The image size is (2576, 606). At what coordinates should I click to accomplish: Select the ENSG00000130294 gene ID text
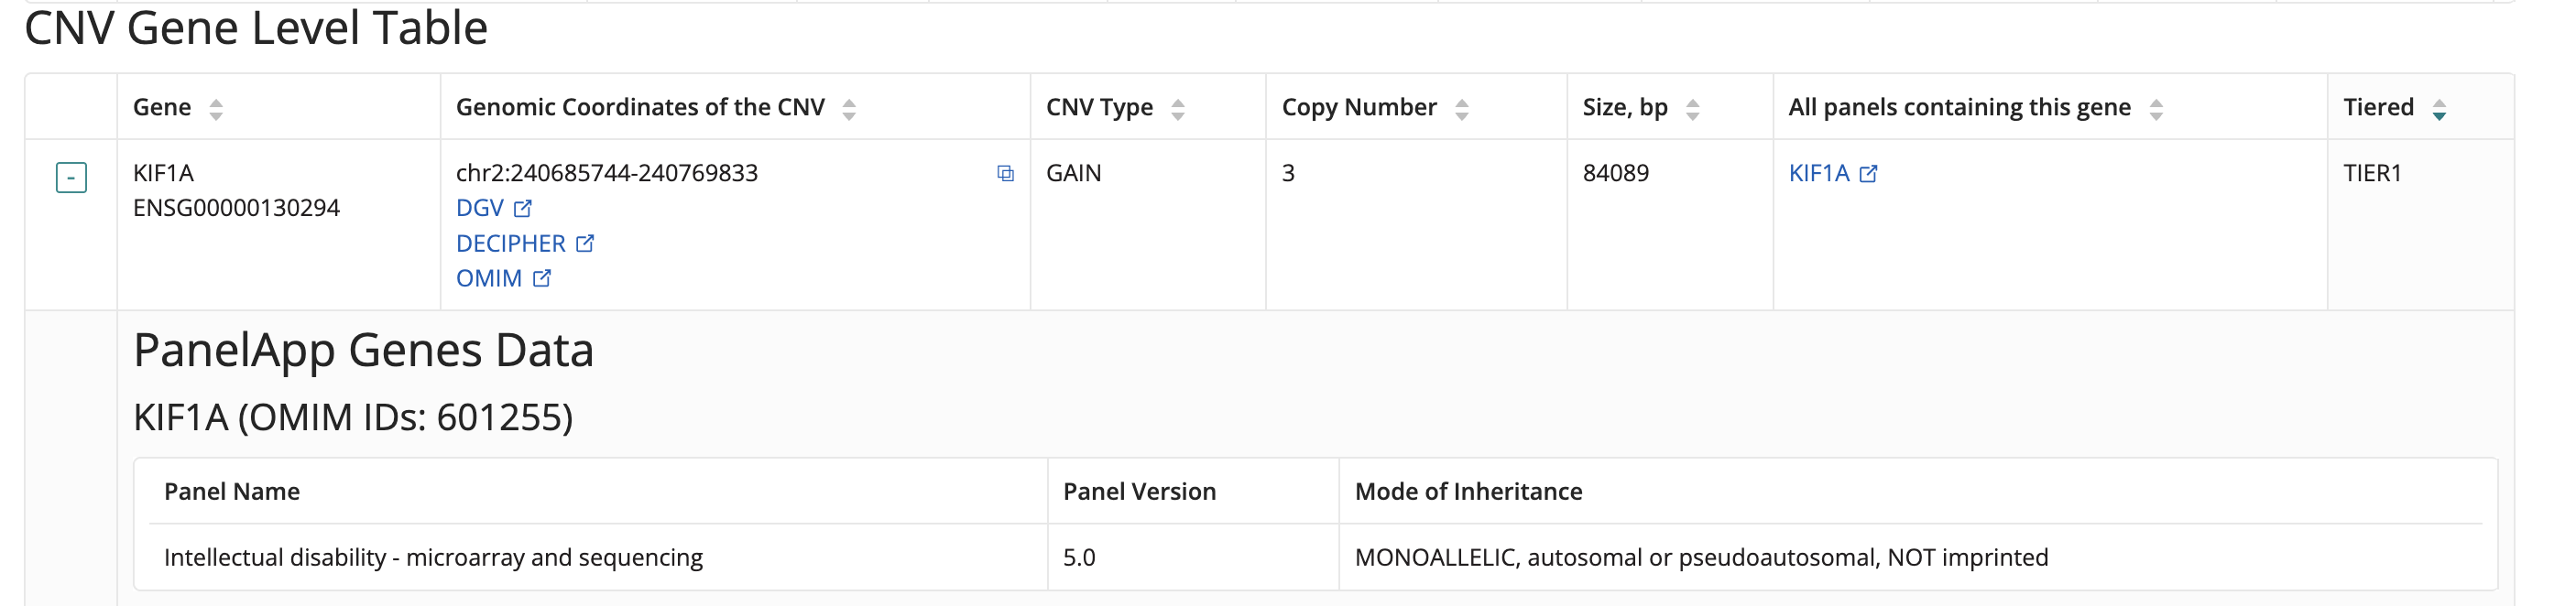236,208
